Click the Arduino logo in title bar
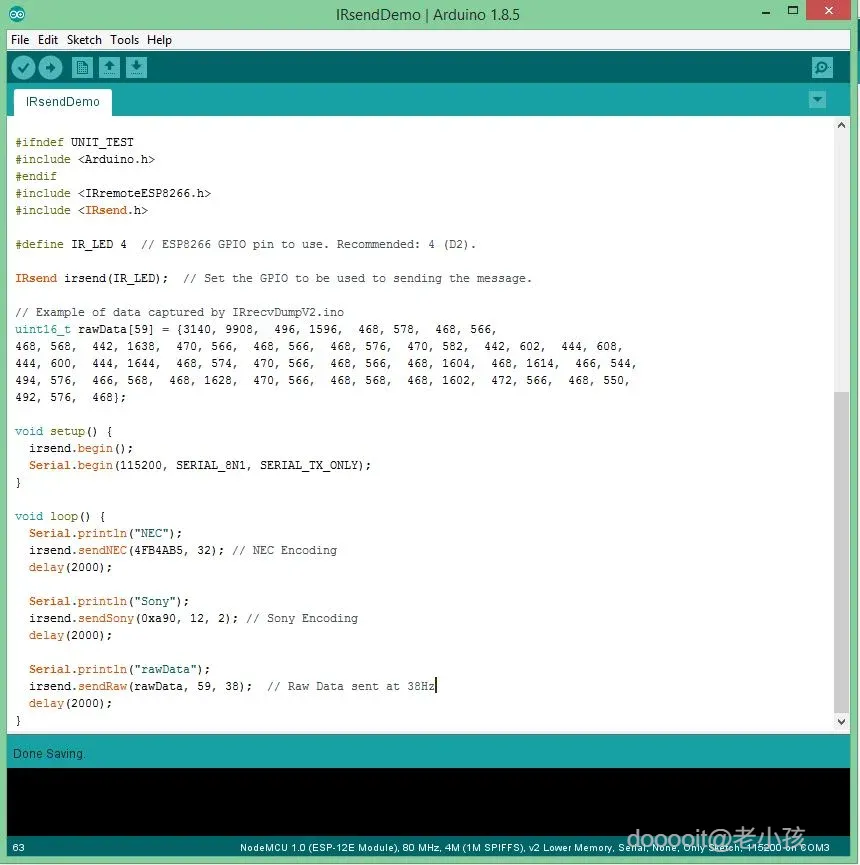860x865 pixels. [x=17, y=14]
